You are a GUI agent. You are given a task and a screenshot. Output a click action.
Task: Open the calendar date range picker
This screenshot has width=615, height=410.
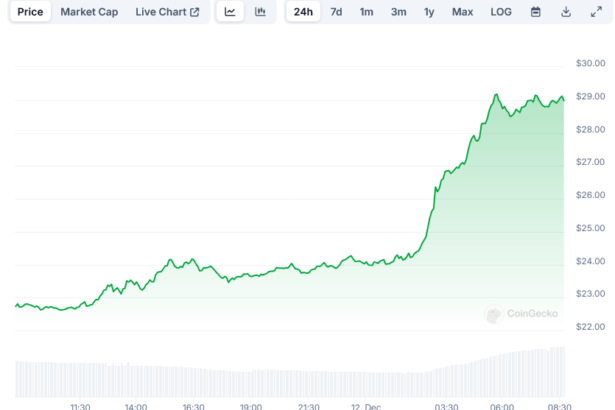tap(536, 12)
